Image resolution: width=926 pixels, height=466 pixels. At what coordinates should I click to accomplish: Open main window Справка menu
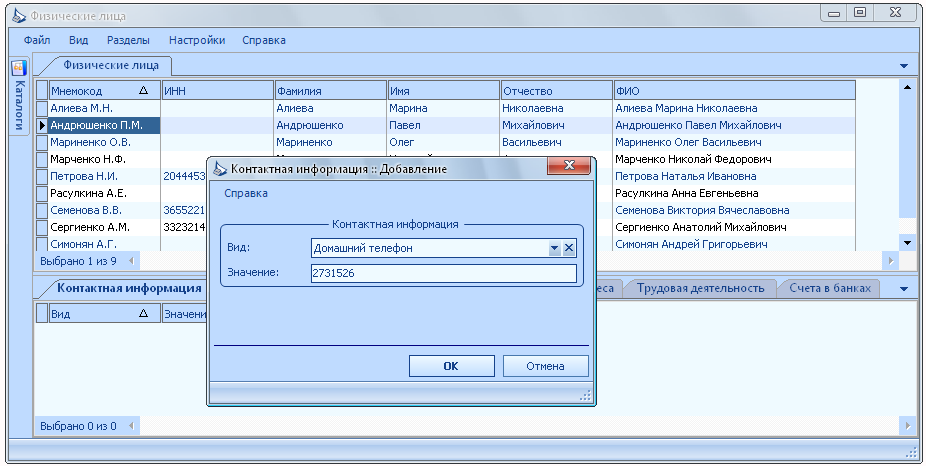click(x=263, y=40)
